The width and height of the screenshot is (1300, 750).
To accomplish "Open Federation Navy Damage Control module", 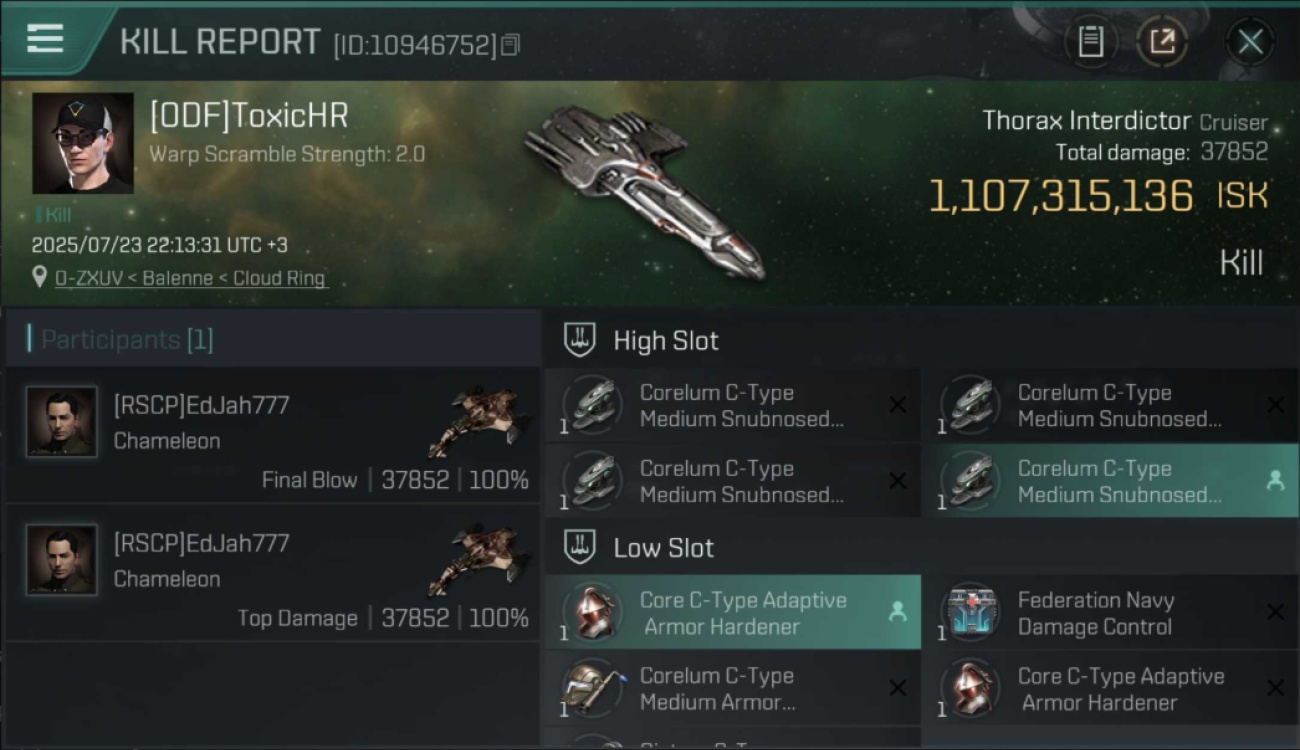I will (x=1109, y=613).
